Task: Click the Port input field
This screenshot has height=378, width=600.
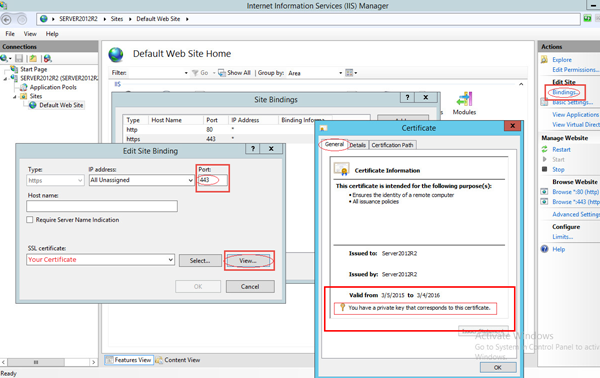Action: pos(212,180)
